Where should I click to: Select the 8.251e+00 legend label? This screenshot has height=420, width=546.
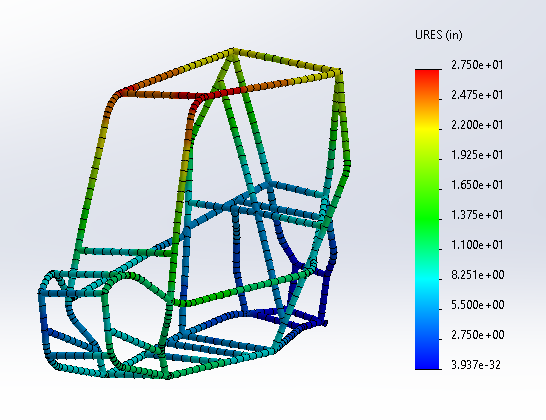[x=478, y=275]
